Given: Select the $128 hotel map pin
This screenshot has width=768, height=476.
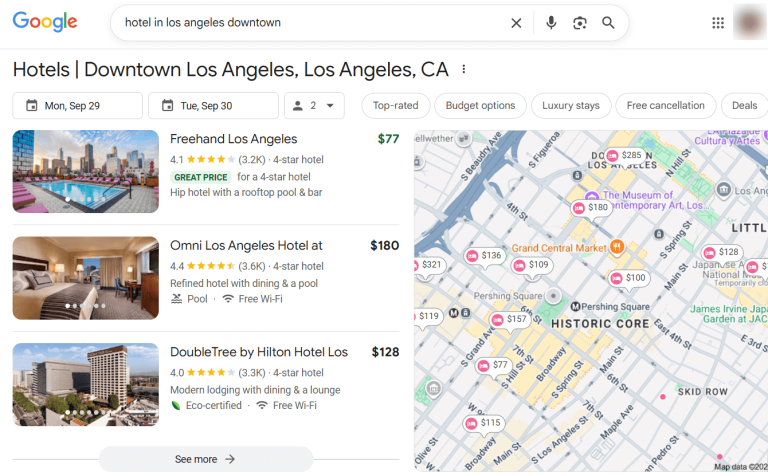Looking at the screenshot, I should [721, 252].
